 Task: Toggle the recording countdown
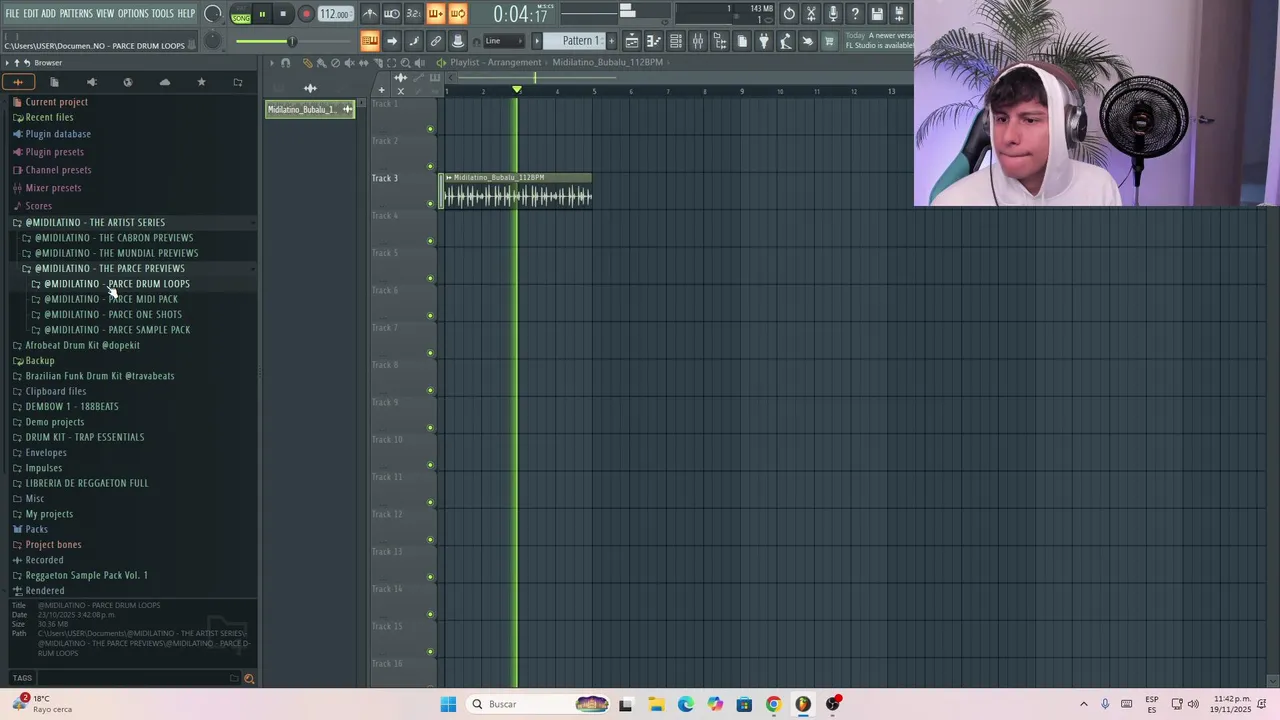coord(413,14)
